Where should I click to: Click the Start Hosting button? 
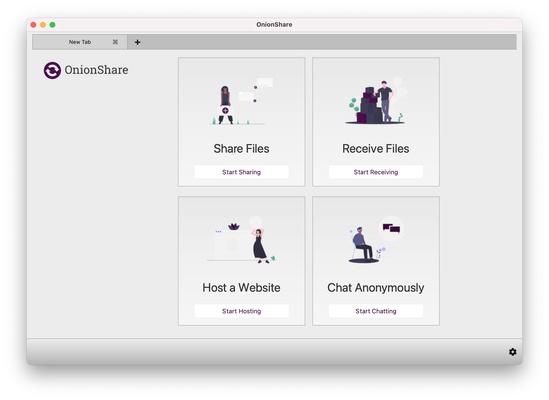point(241,311)
